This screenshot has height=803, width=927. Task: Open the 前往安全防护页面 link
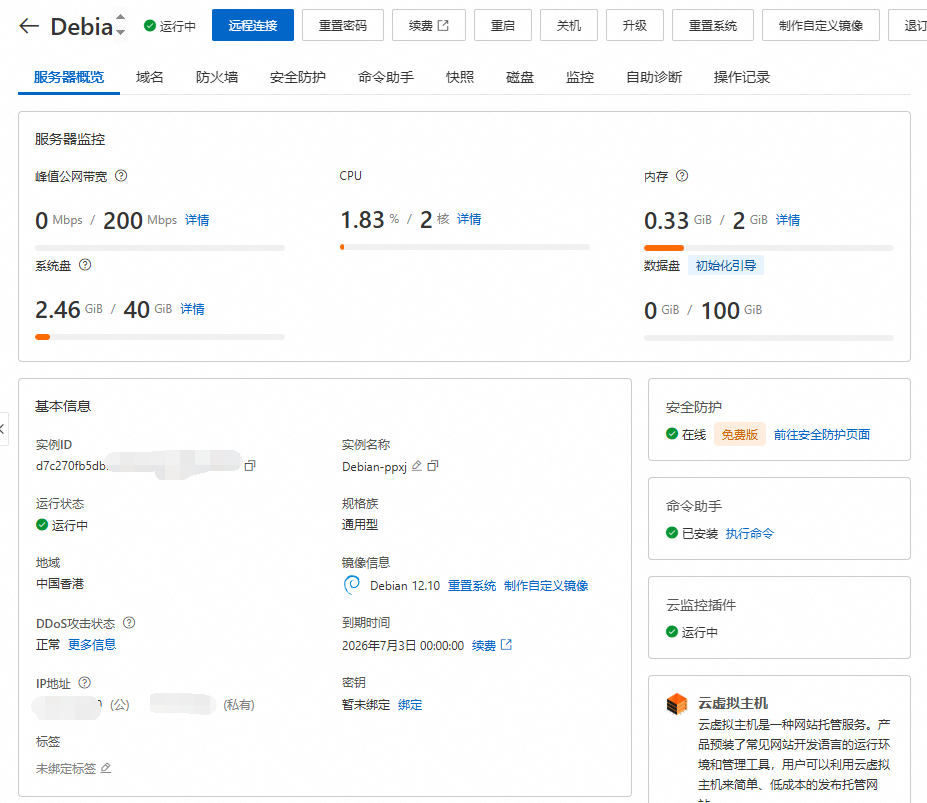[821, 435]
